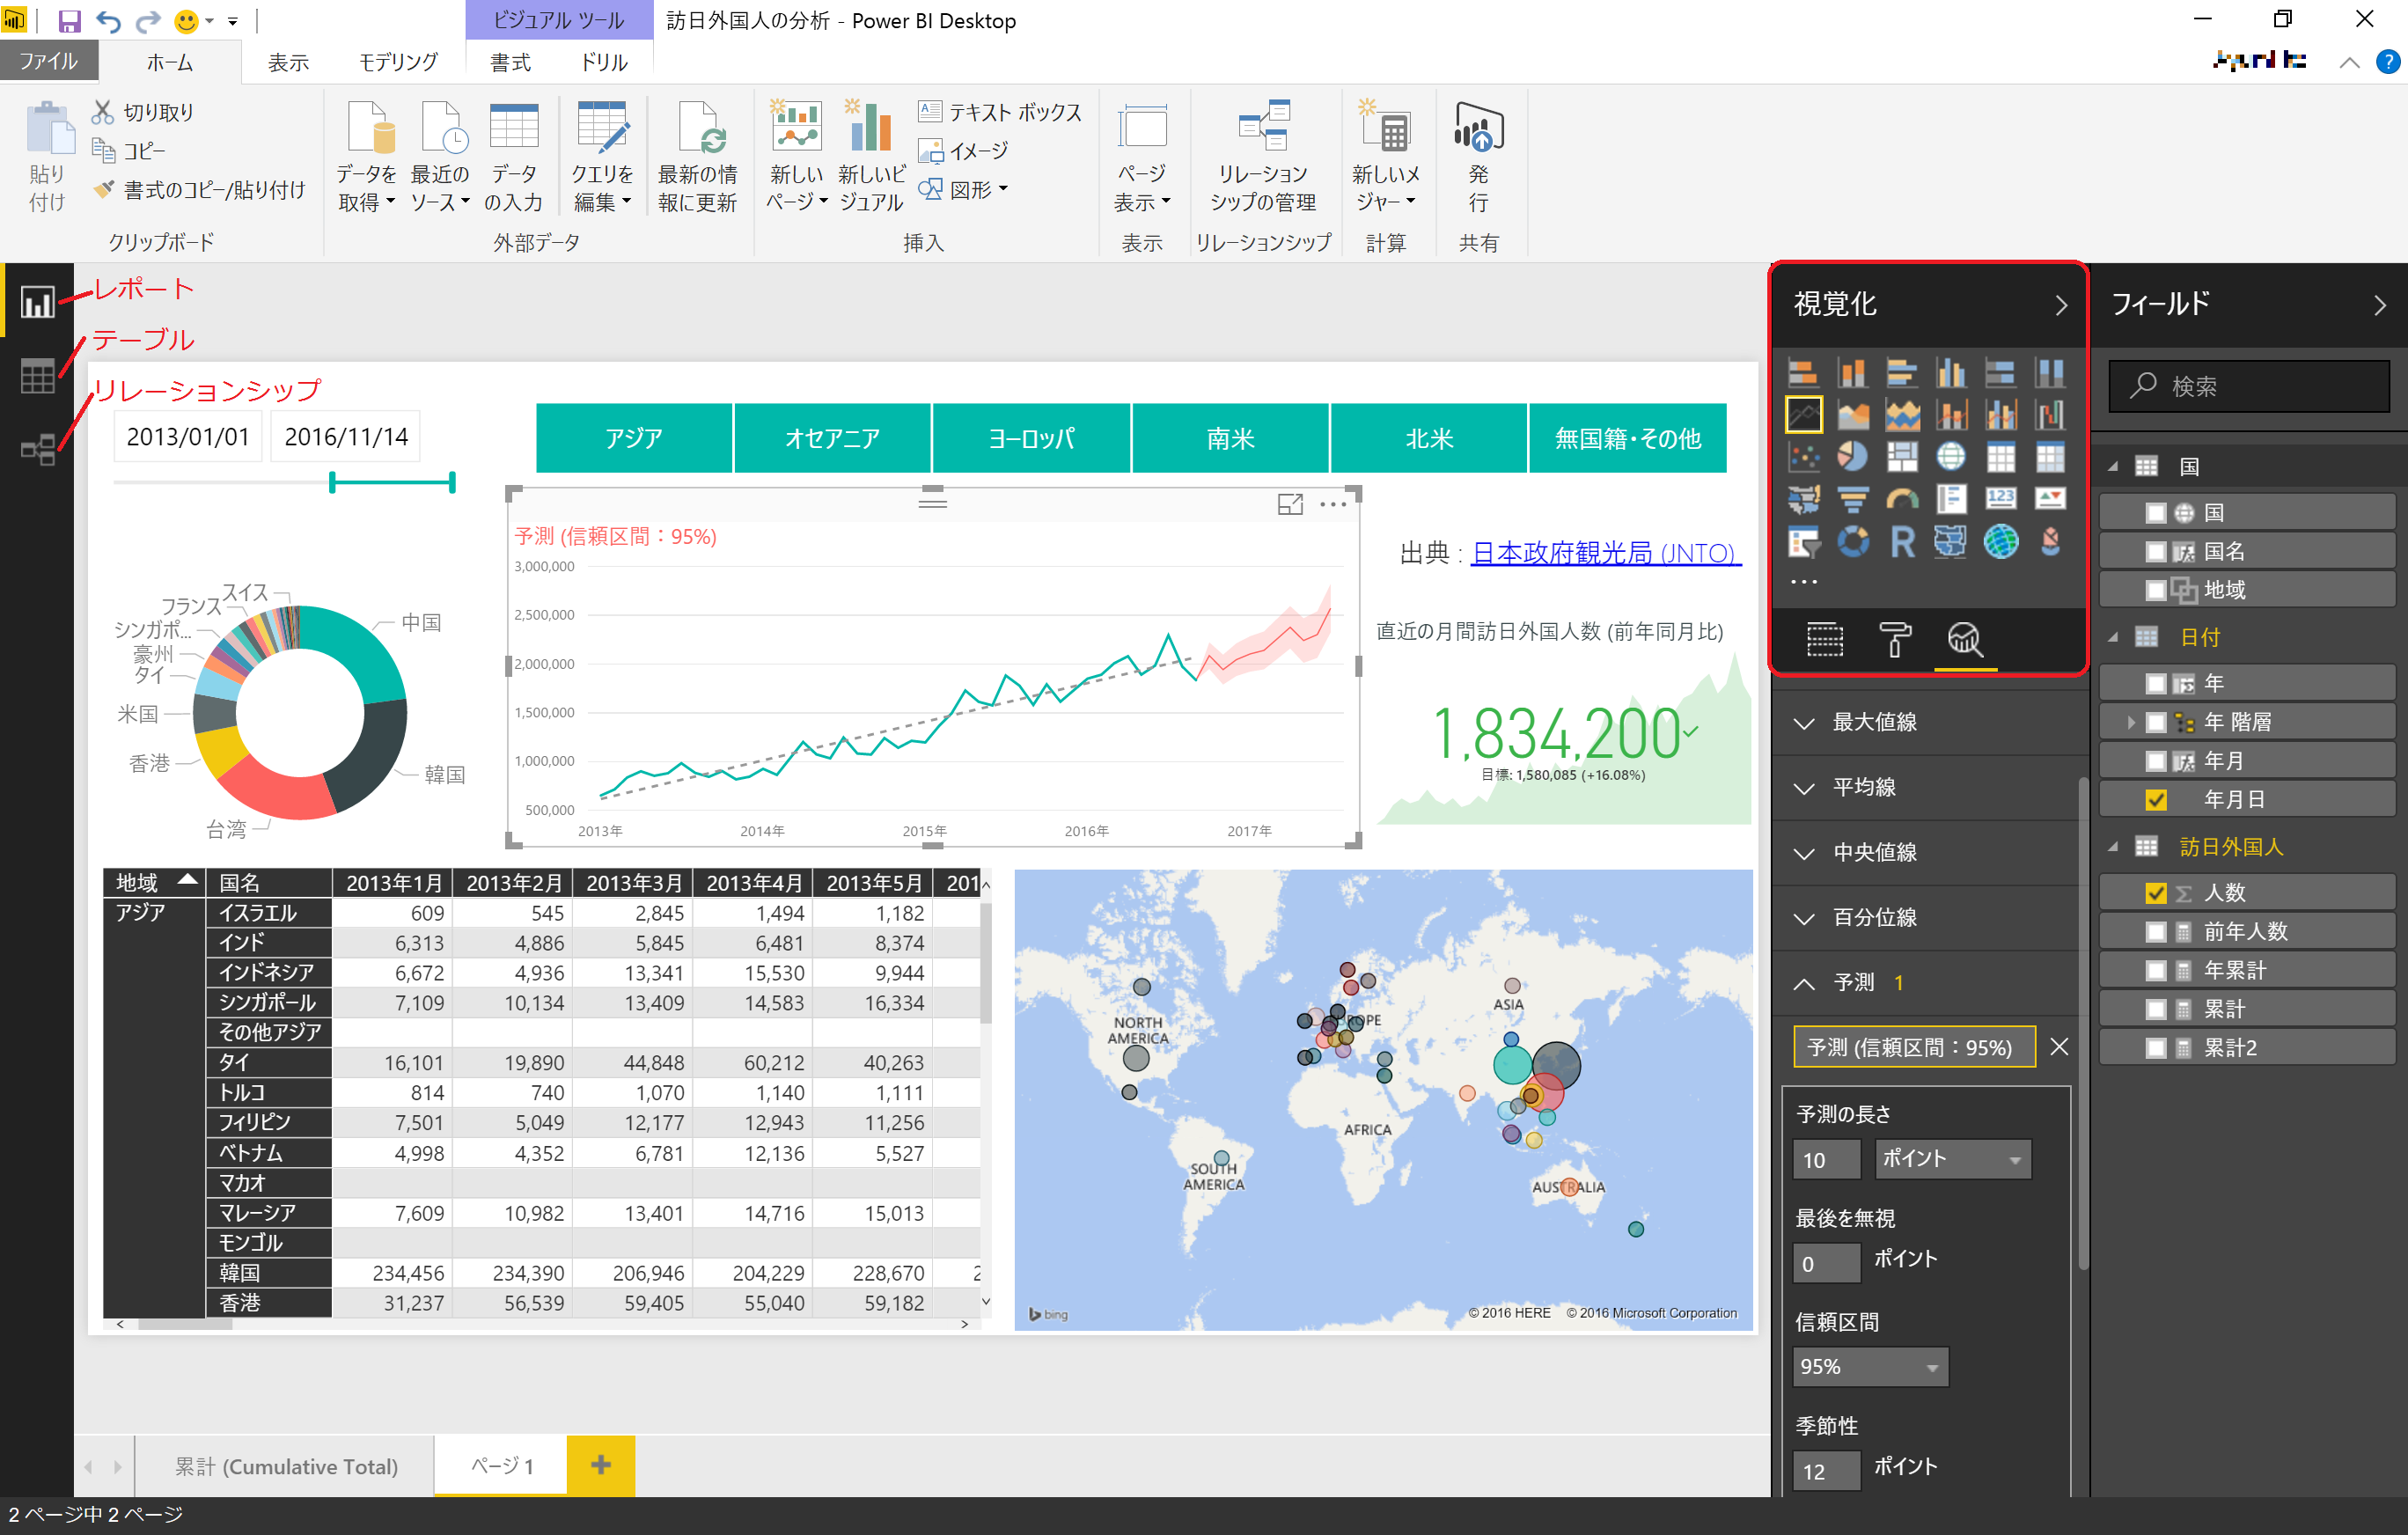The width and height of the screenshot is (2408, 1535).
Task: Open the Analytics magnifier pane
Action: click(x=1964, y=639)
